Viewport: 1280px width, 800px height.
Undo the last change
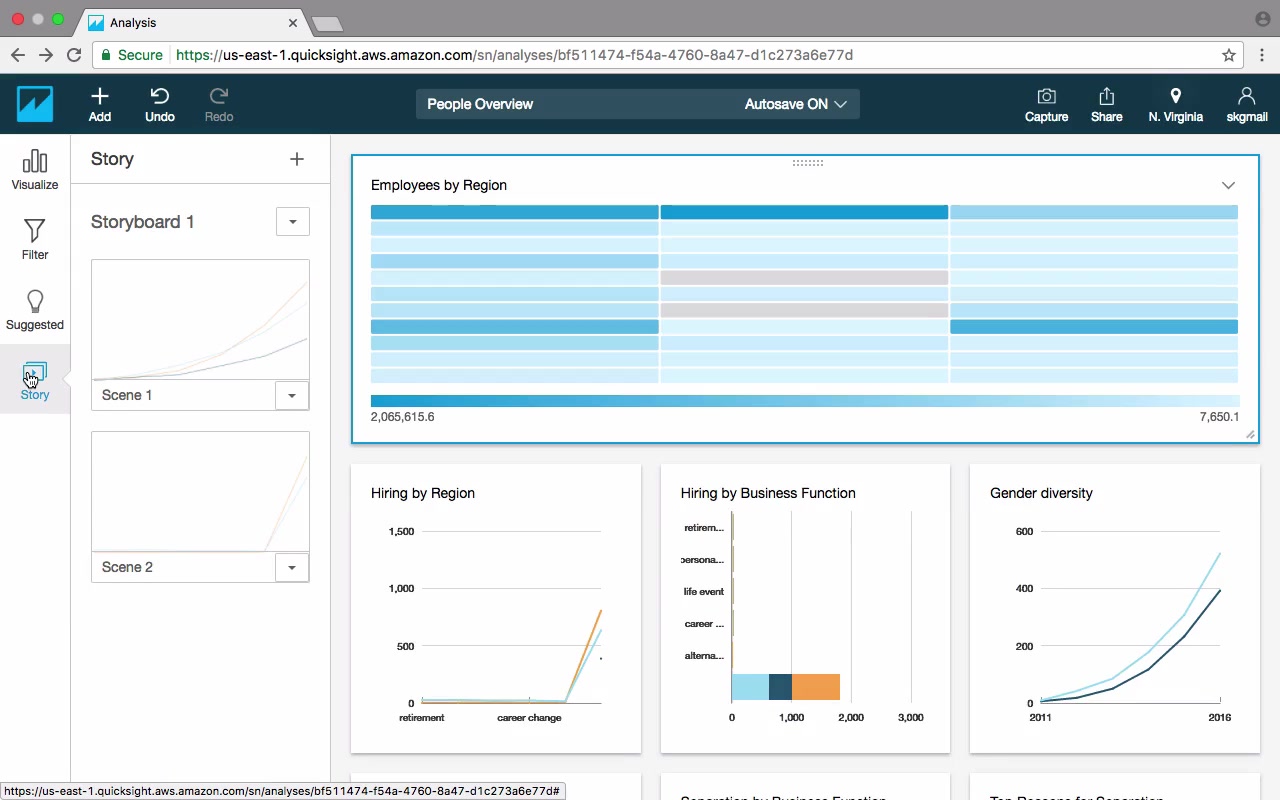pyautogui.click(x=160, y=104)
